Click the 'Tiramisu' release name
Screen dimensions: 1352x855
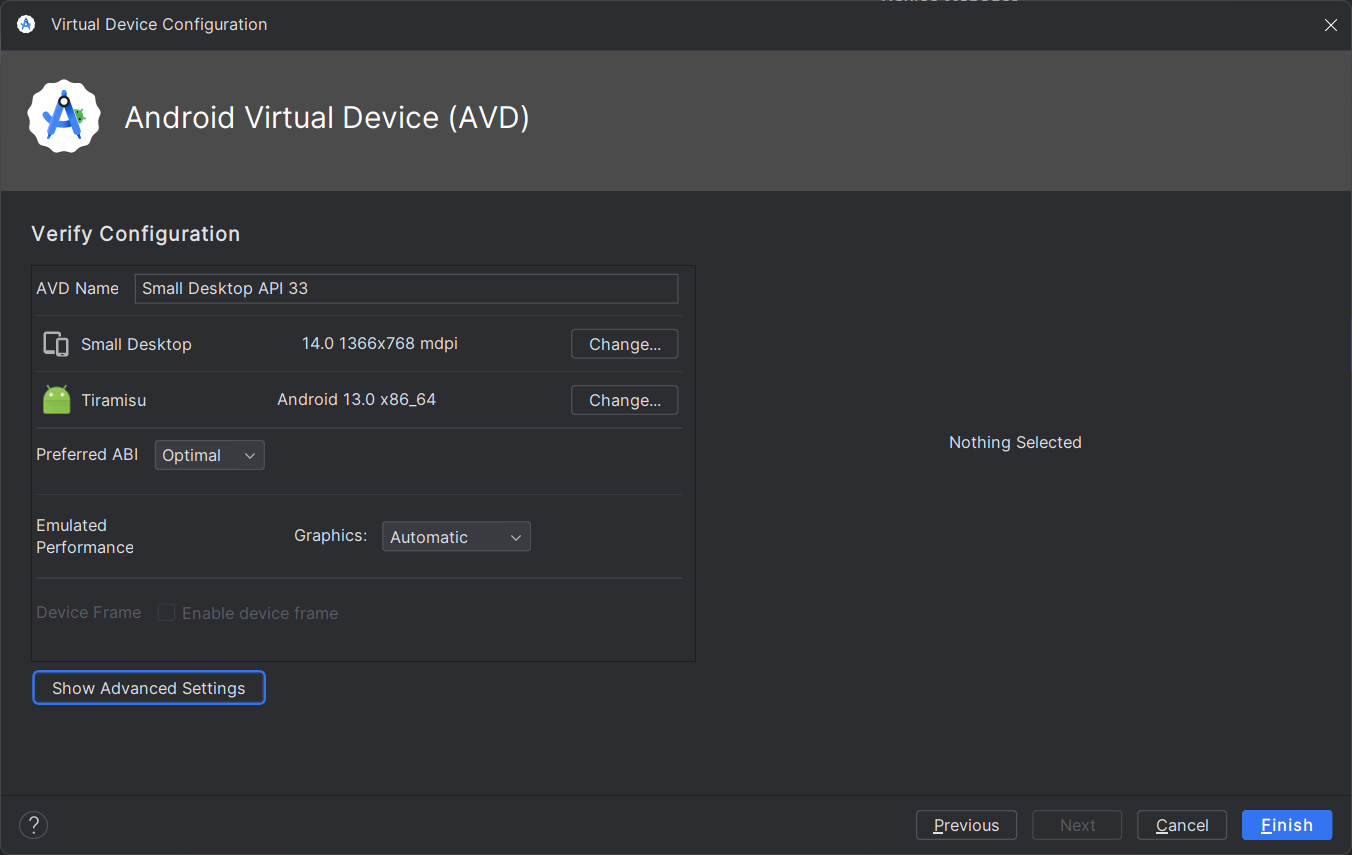pos(114,400)
